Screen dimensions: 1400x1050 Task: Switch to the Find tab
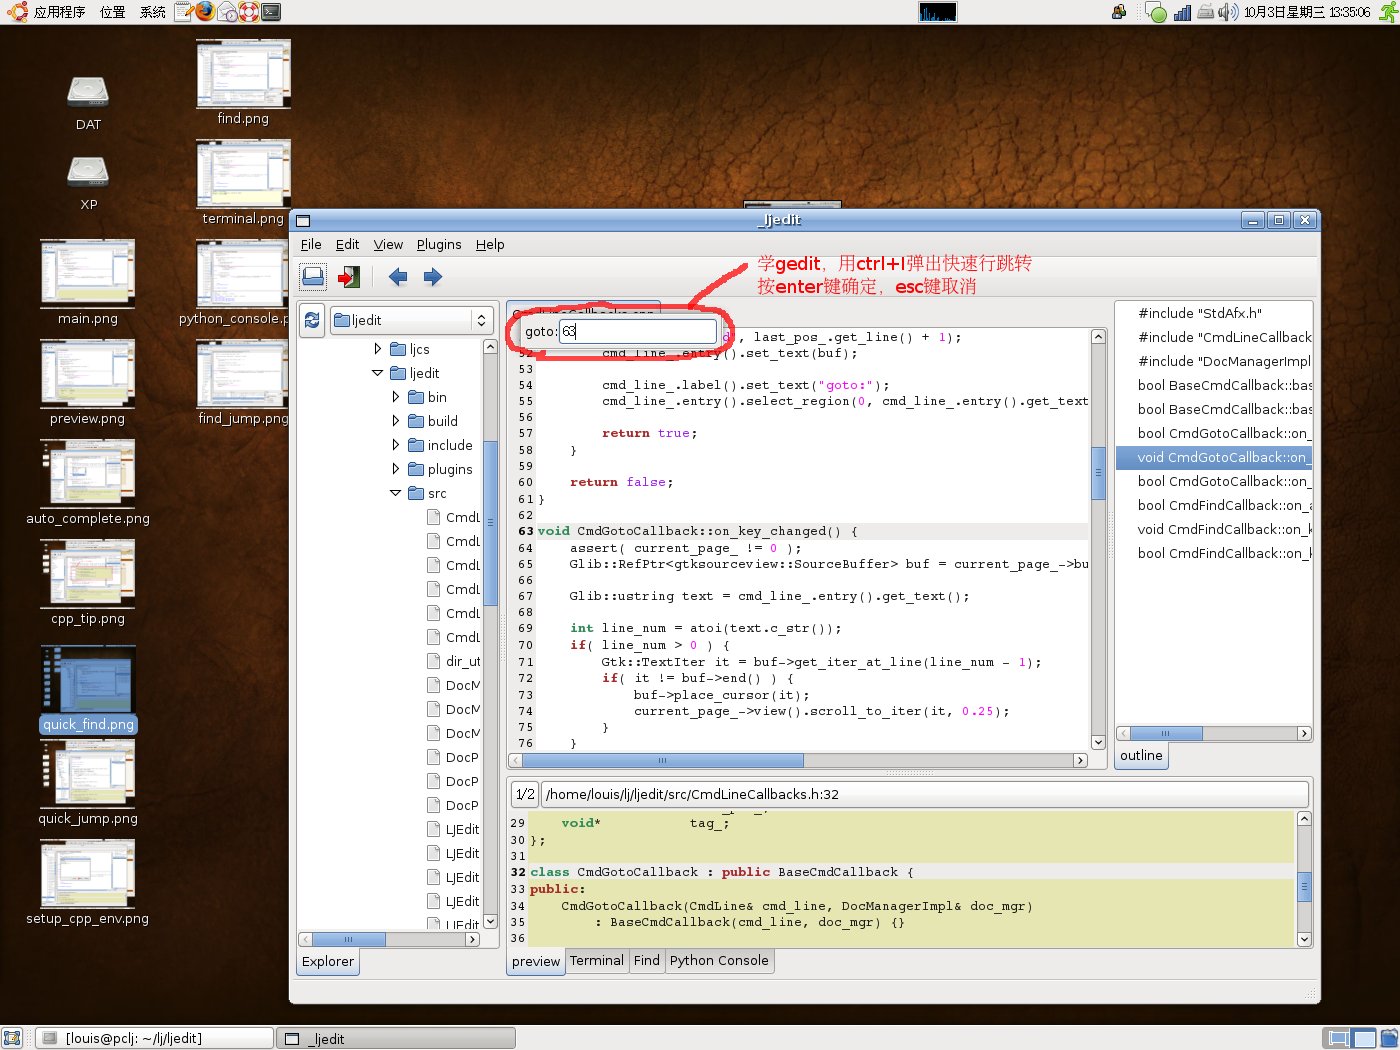[647, 960]
